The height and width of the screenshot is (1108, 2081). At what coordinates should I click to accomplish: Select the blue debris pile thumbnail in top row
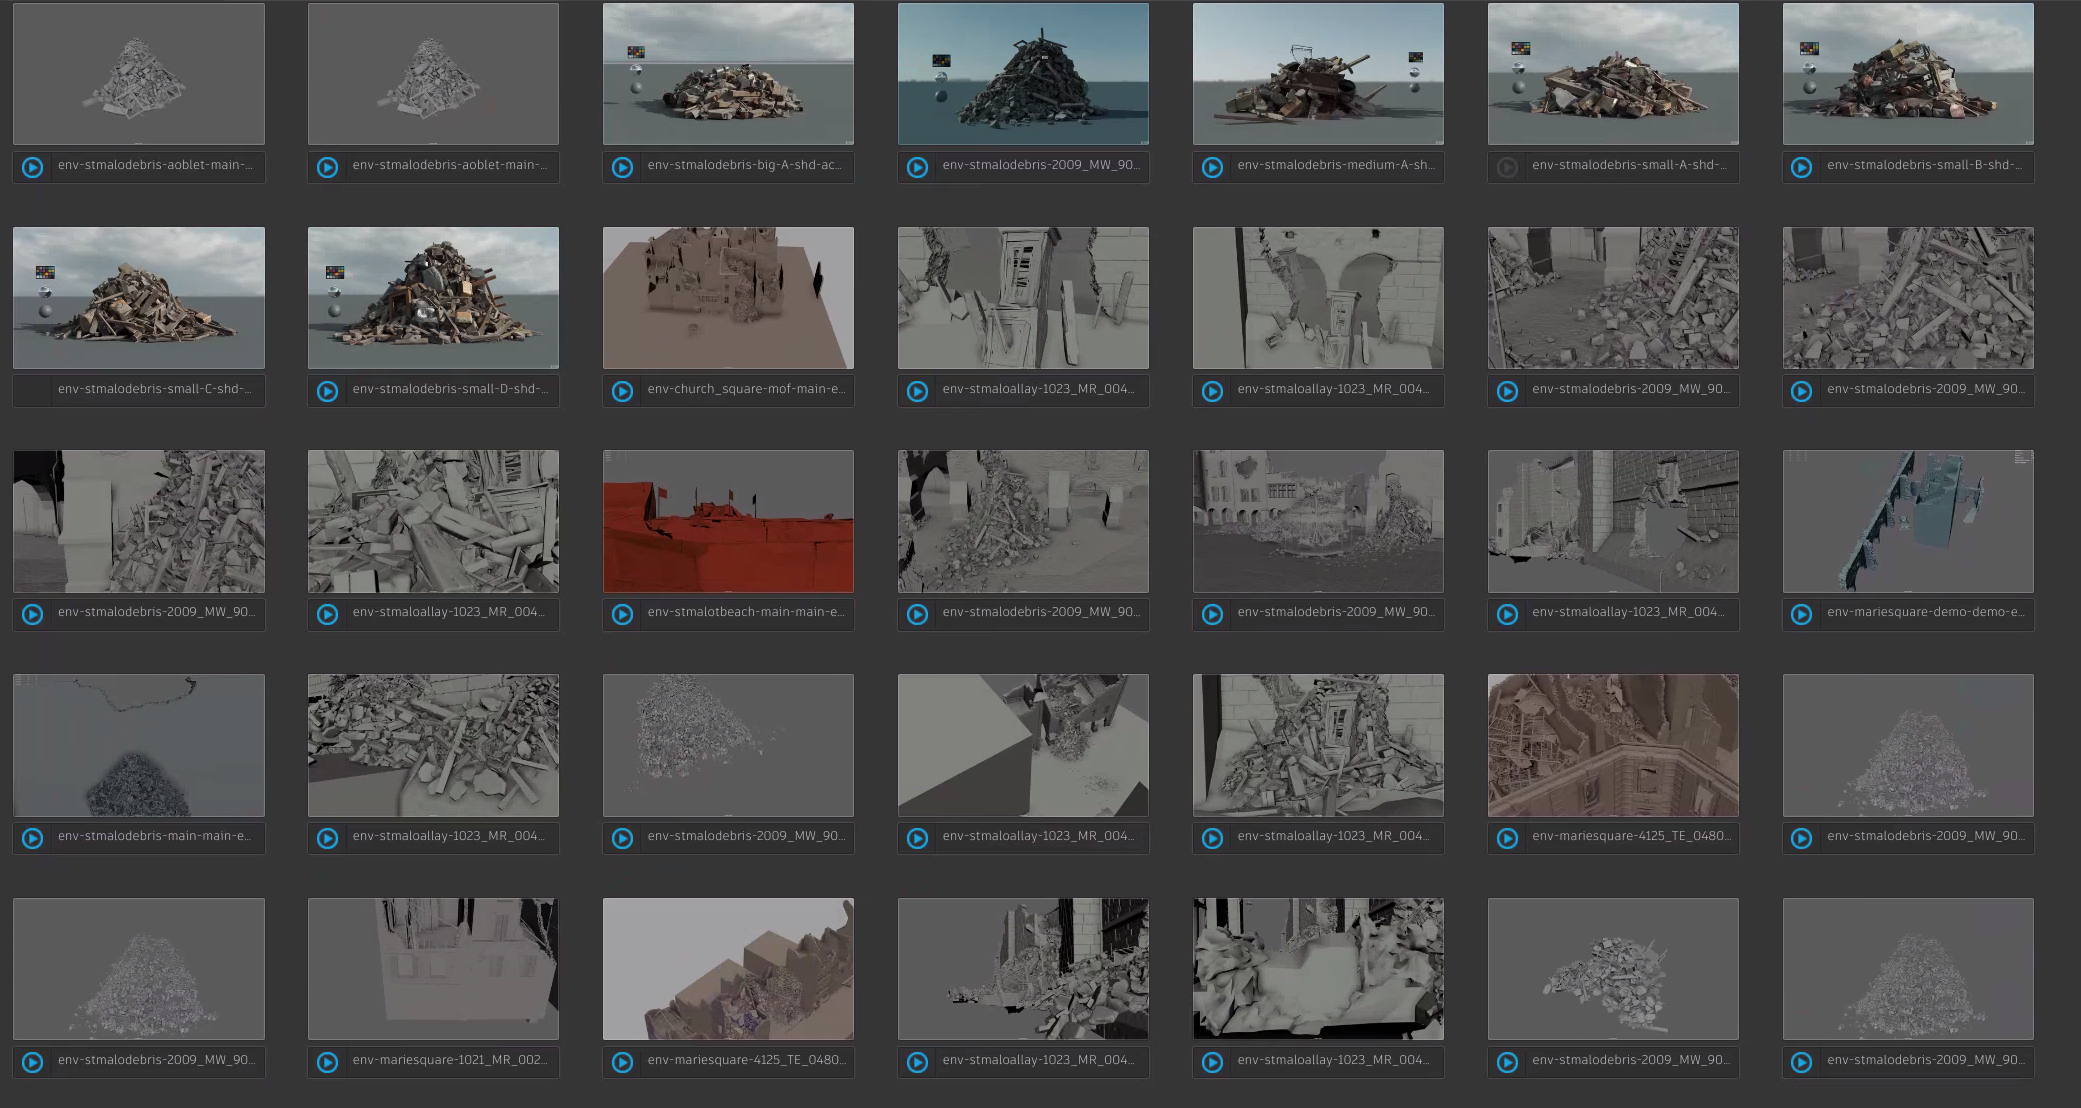1023,73
